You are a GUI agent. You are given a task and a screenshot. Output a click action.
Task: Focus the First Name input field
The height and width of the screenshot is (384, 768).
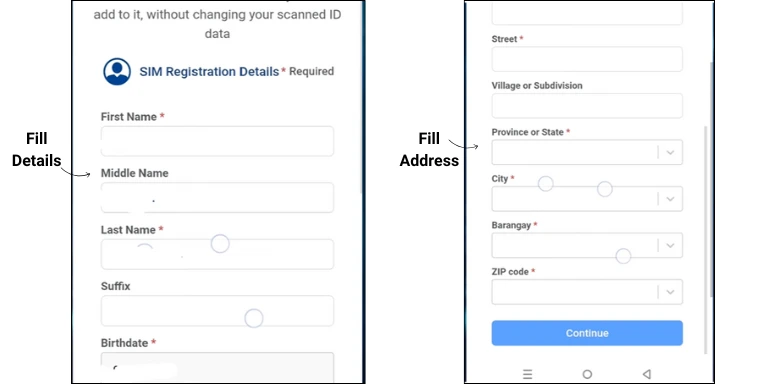coord(217,141)
